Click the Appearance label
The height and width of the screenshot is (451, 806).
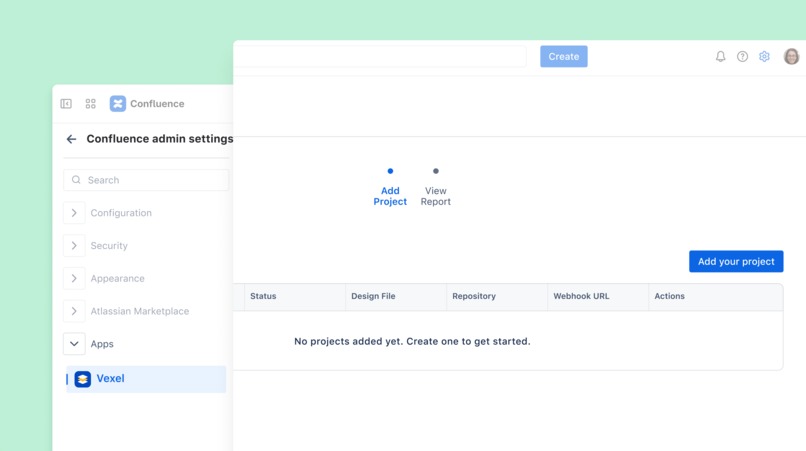point(117,279)
